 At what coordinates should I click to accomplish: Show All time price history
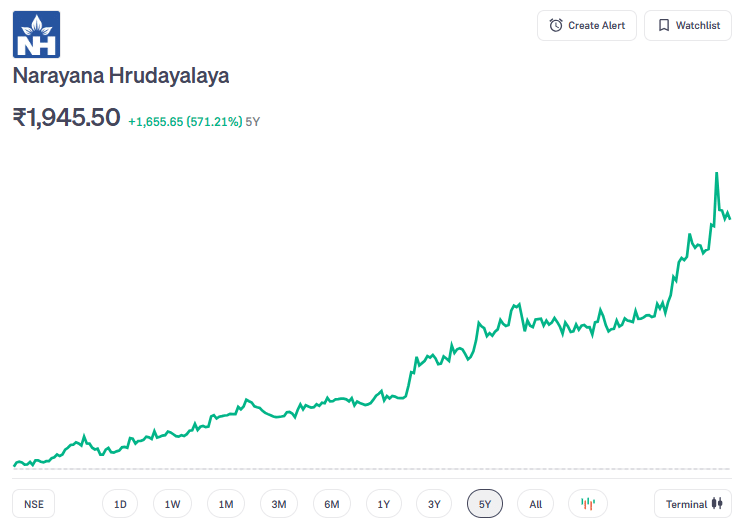tap(535, 504)
